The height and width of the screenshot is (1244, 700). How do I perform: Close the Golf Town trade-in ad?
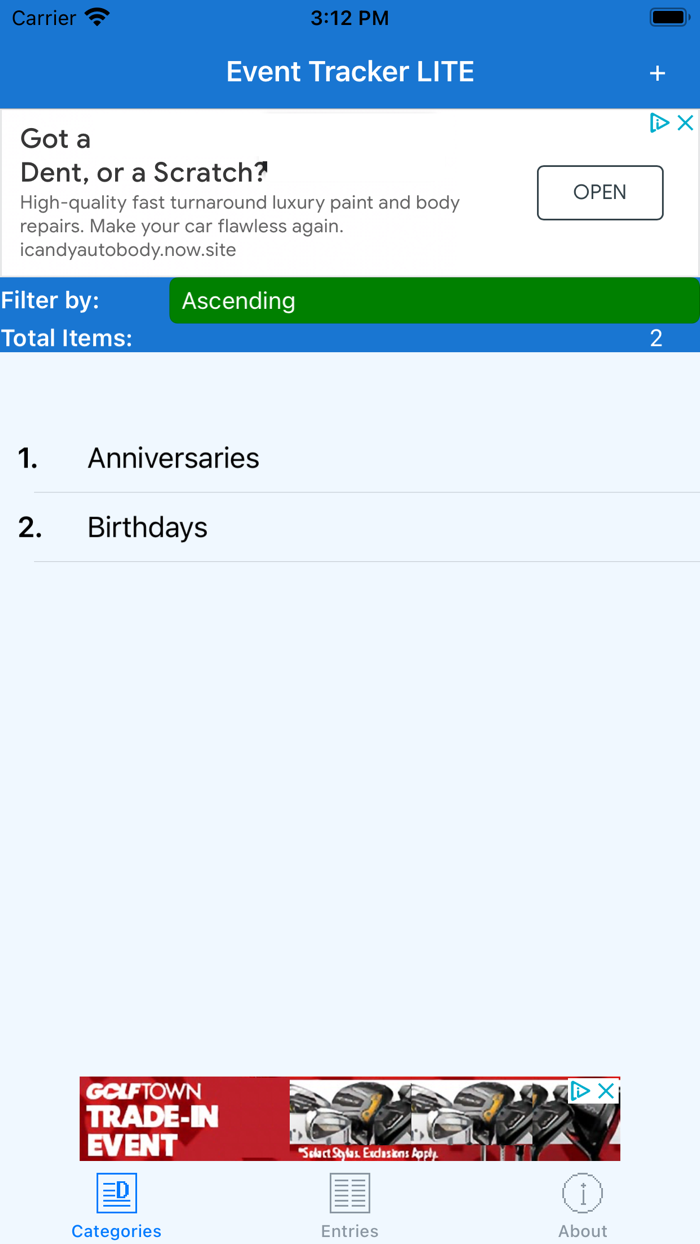click(606, 1091)
